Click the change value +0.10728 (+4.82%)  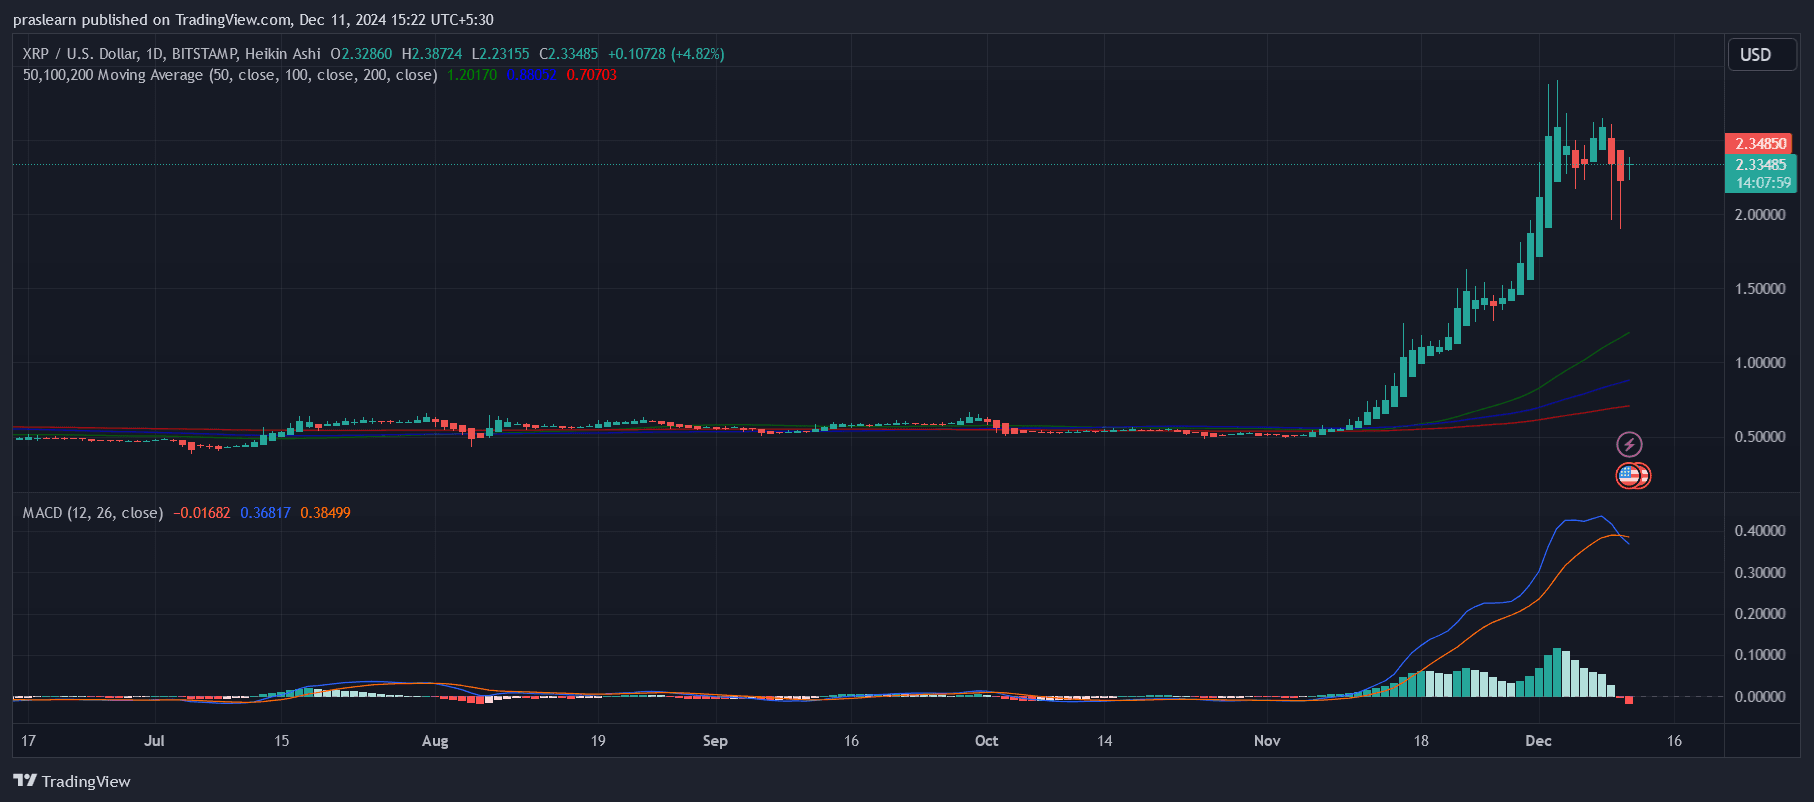(666, 54)
